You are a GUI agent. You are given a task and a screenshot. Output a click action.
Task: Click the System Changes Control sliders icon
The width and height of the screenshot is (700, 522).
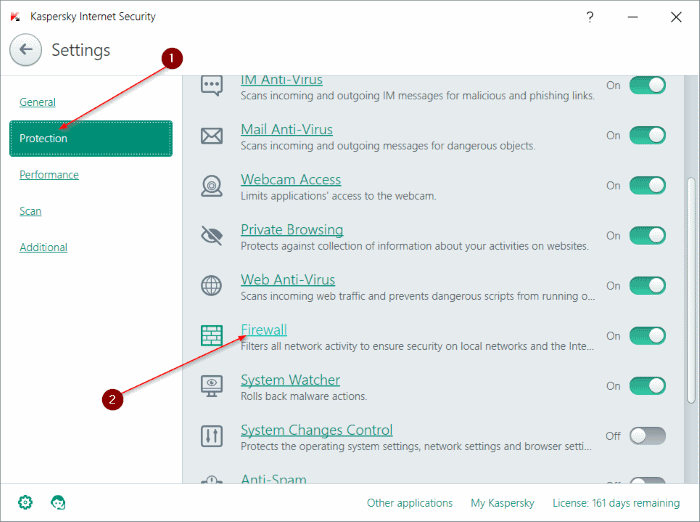coord(212,436)
